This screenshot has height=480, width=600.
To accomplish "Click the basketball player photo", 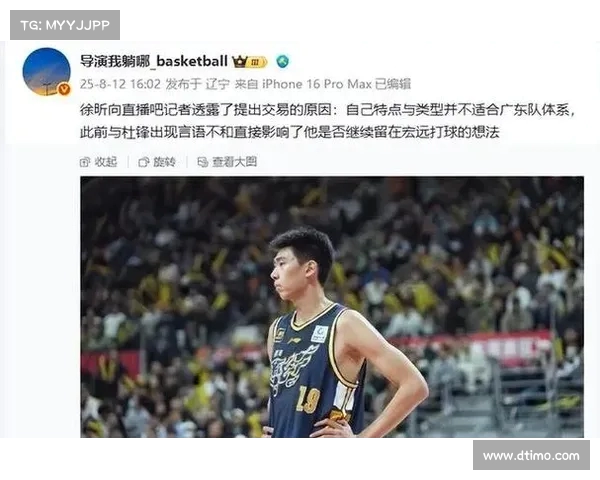I will pos(332,307).
